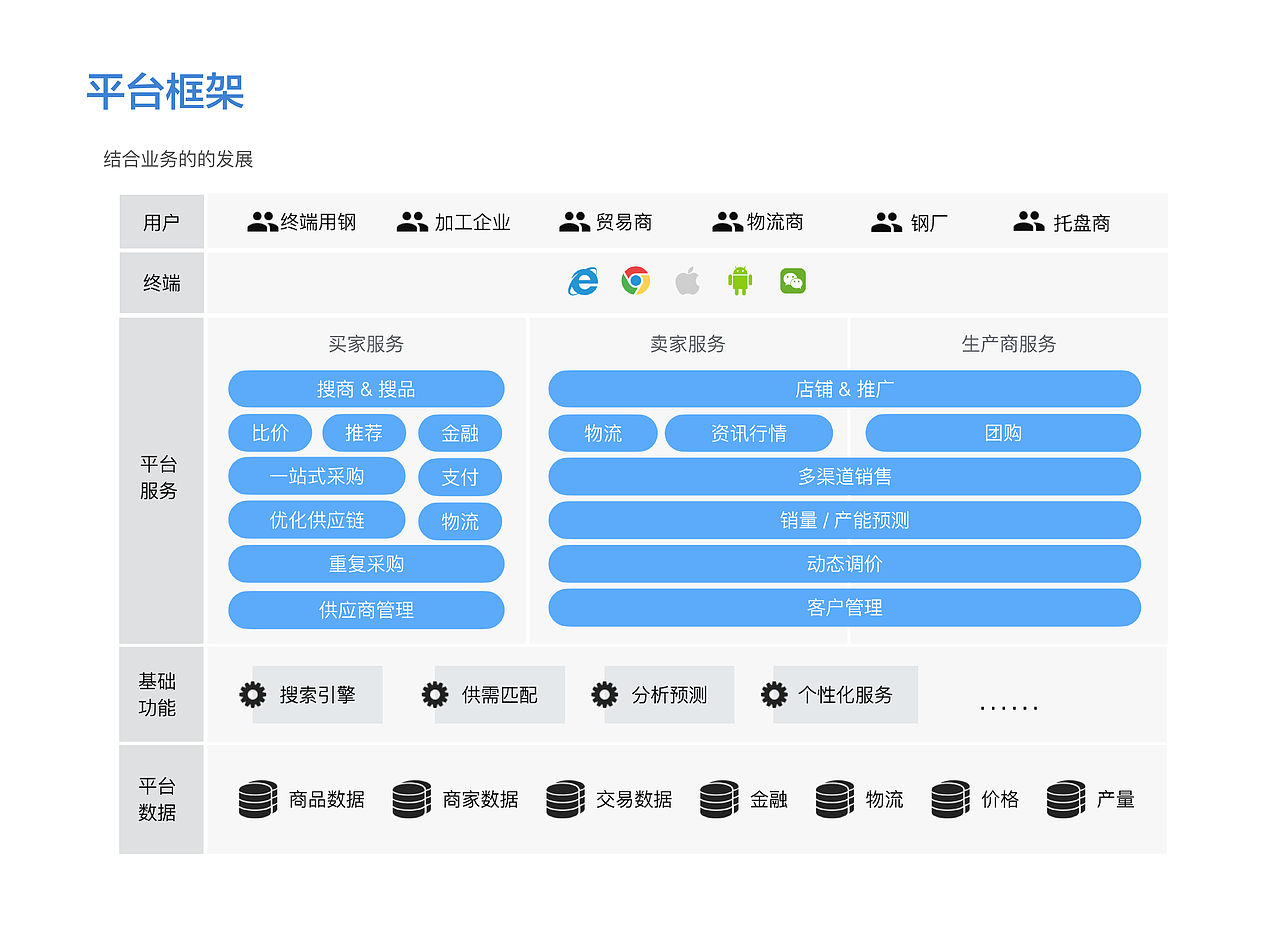Screen dimensions: 1280x933
Task: Click the 终端 row label
Action: (x=161, y=282)
